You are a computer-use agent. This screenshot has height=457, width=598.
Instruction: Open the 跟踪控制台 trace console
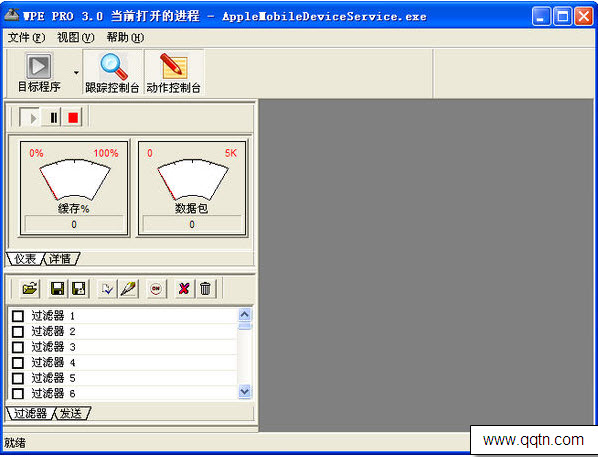pos(113,73)
